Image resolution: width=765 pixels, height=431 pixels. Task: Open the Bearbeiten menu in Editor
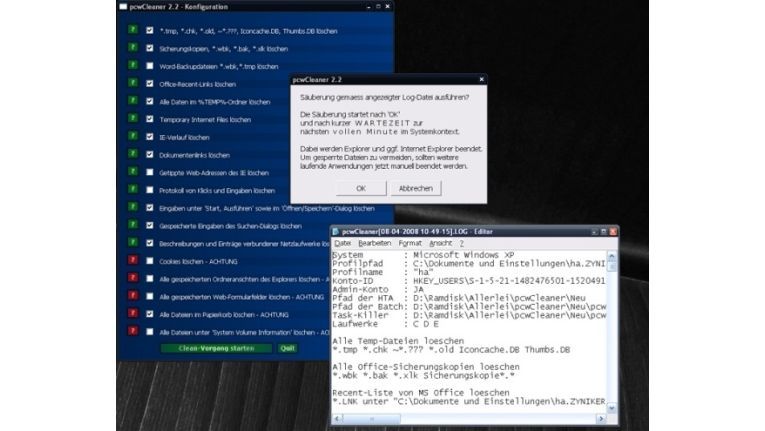point(374,242)
